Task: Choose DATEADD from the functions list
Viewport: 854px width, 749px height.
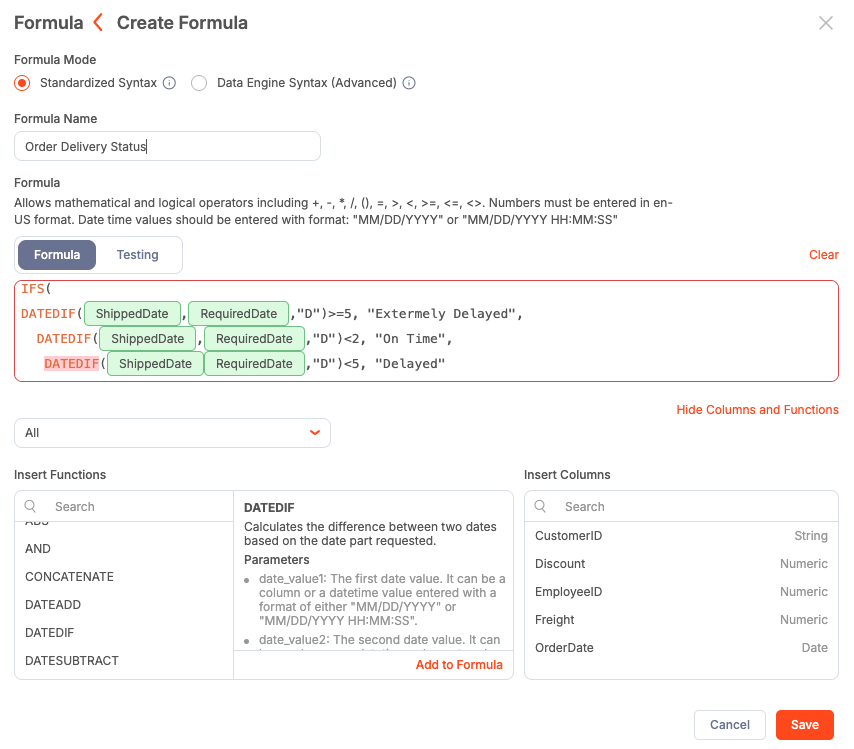Action: coord(53,605)
